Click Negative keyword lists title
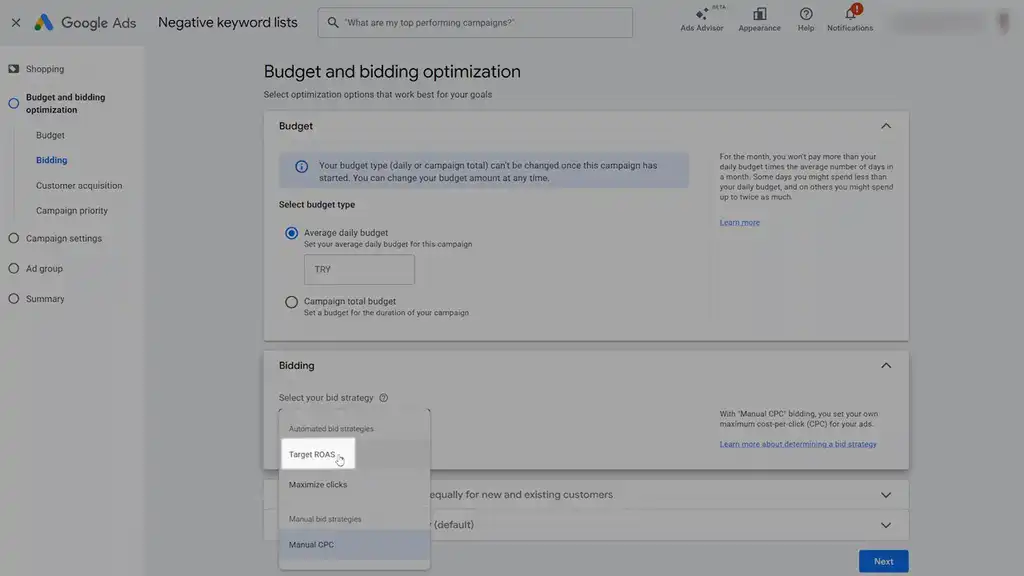The height and width of the screenshot is (576, 1024). click(227, 22)
